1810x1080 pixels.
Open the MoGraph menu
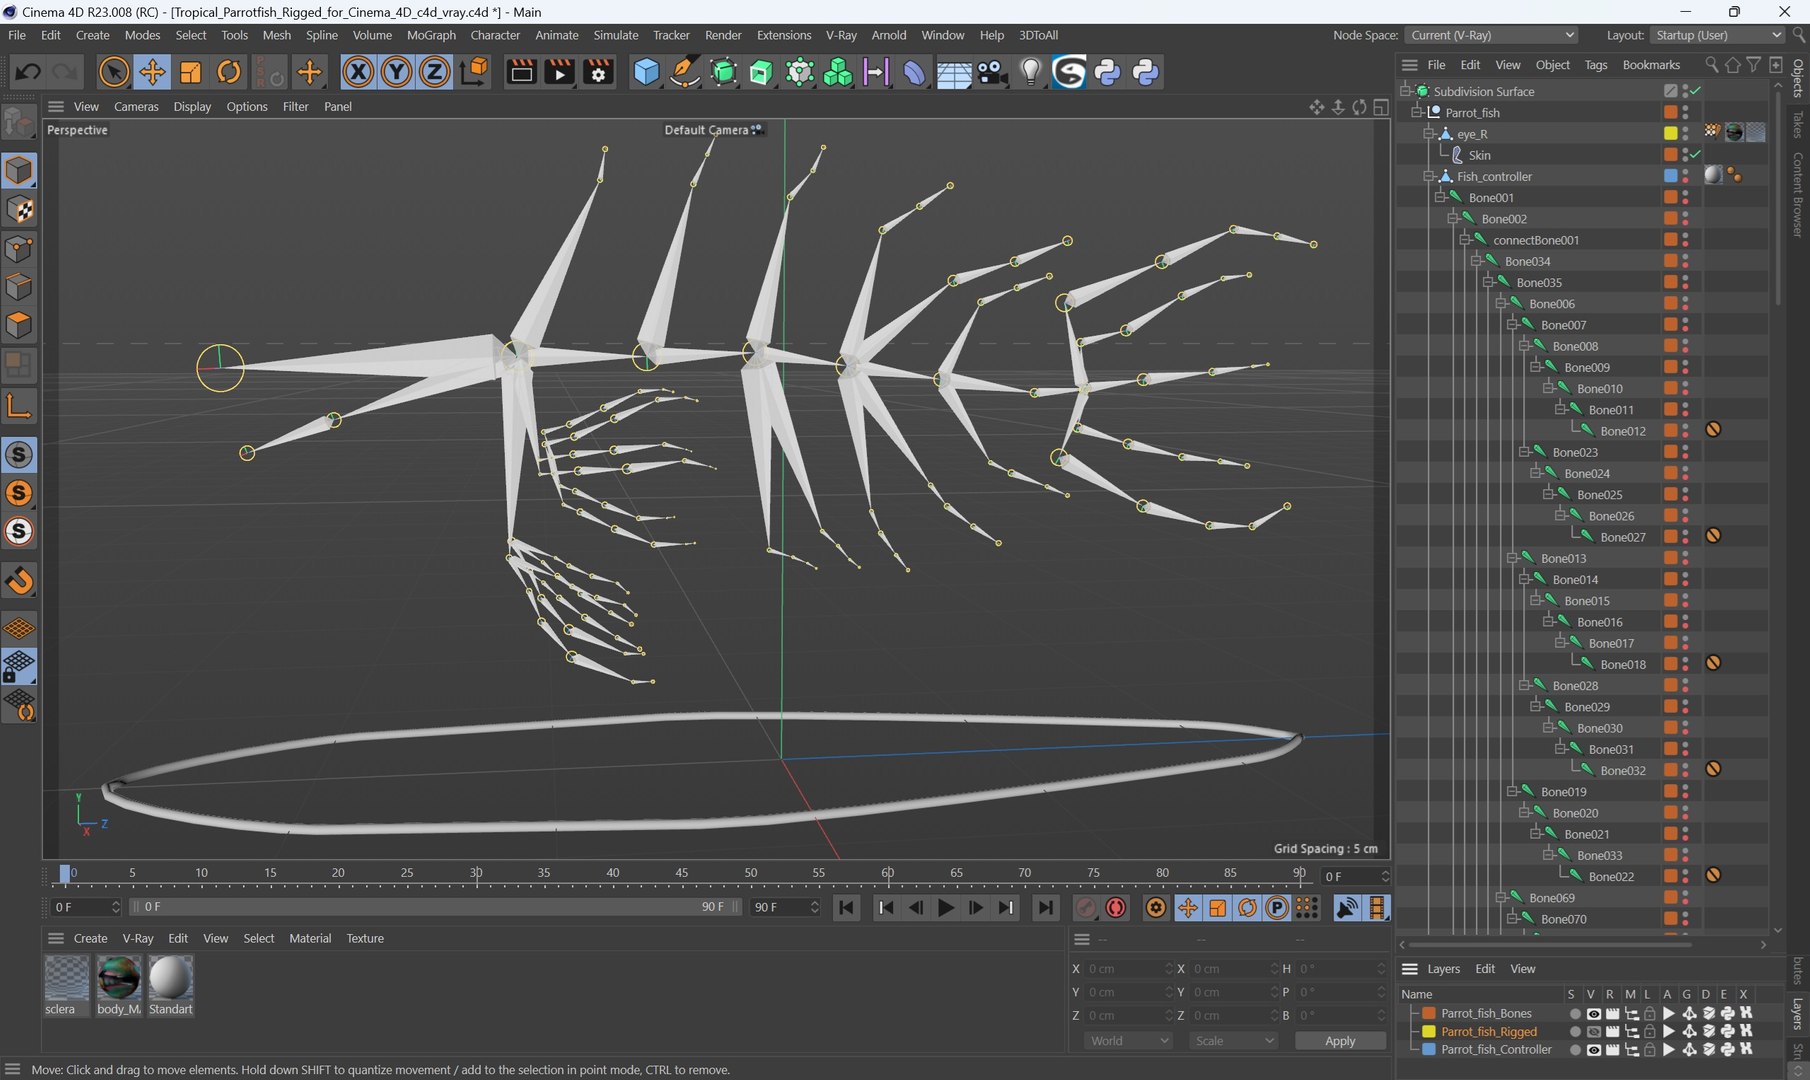431,35
